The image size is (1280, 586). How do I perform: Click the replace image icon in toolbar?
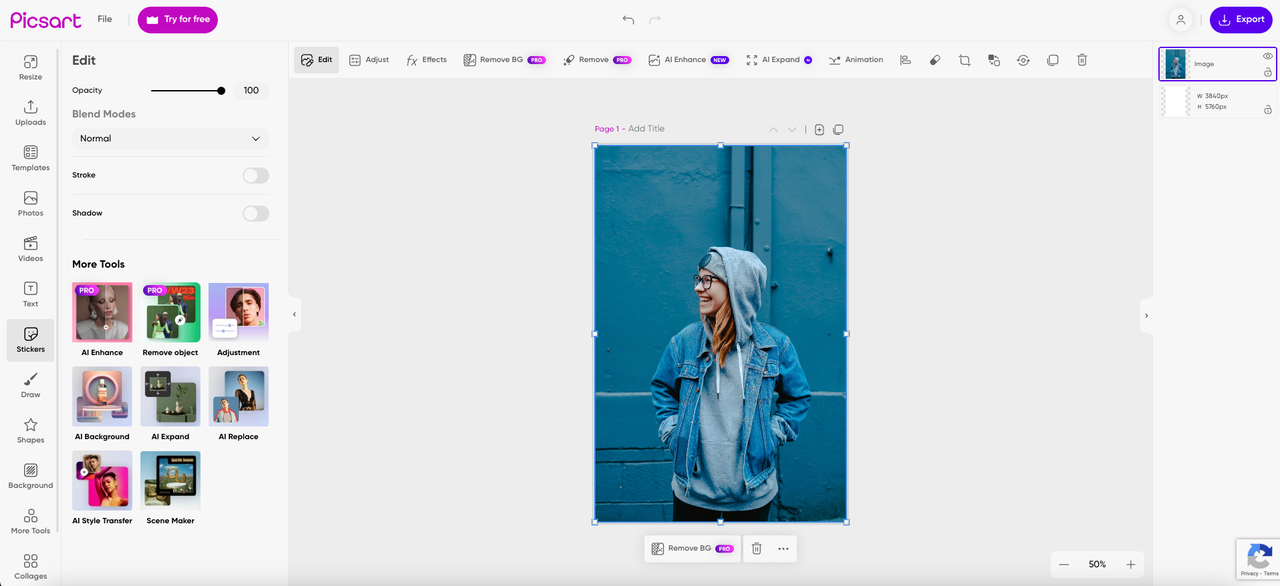coord(994,60)
